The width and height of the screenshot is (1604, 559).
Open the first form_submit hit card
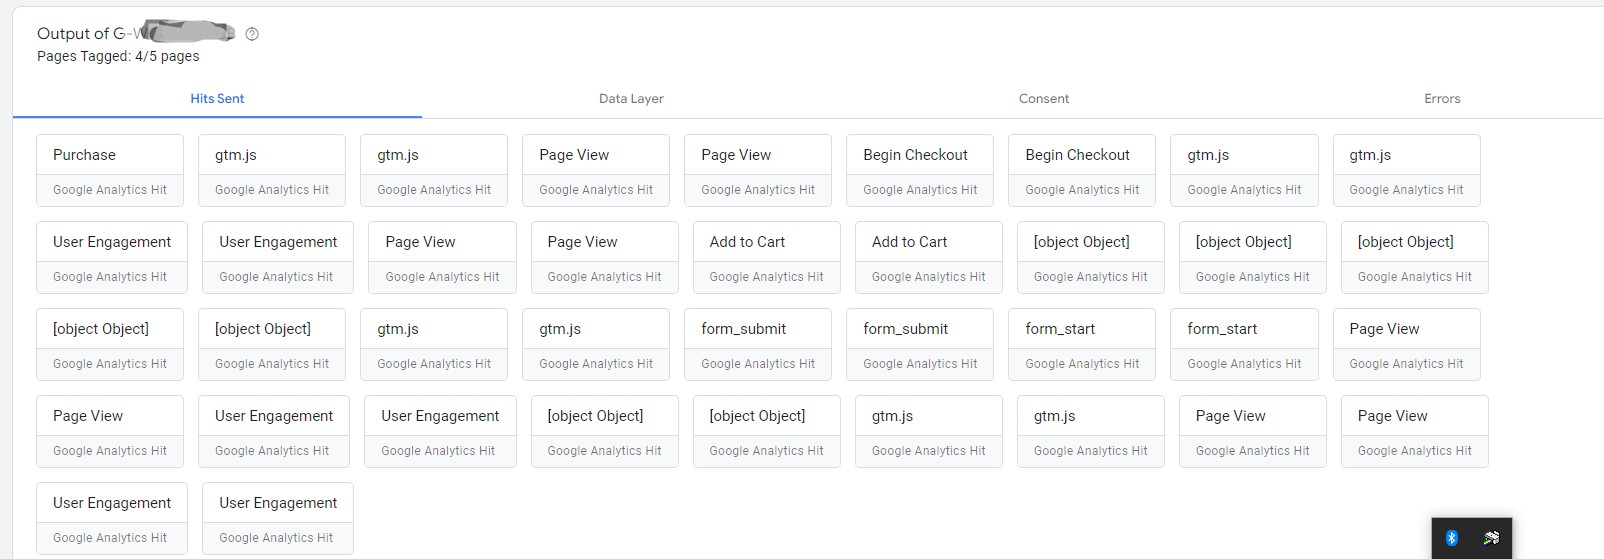[x=758, y=344]
